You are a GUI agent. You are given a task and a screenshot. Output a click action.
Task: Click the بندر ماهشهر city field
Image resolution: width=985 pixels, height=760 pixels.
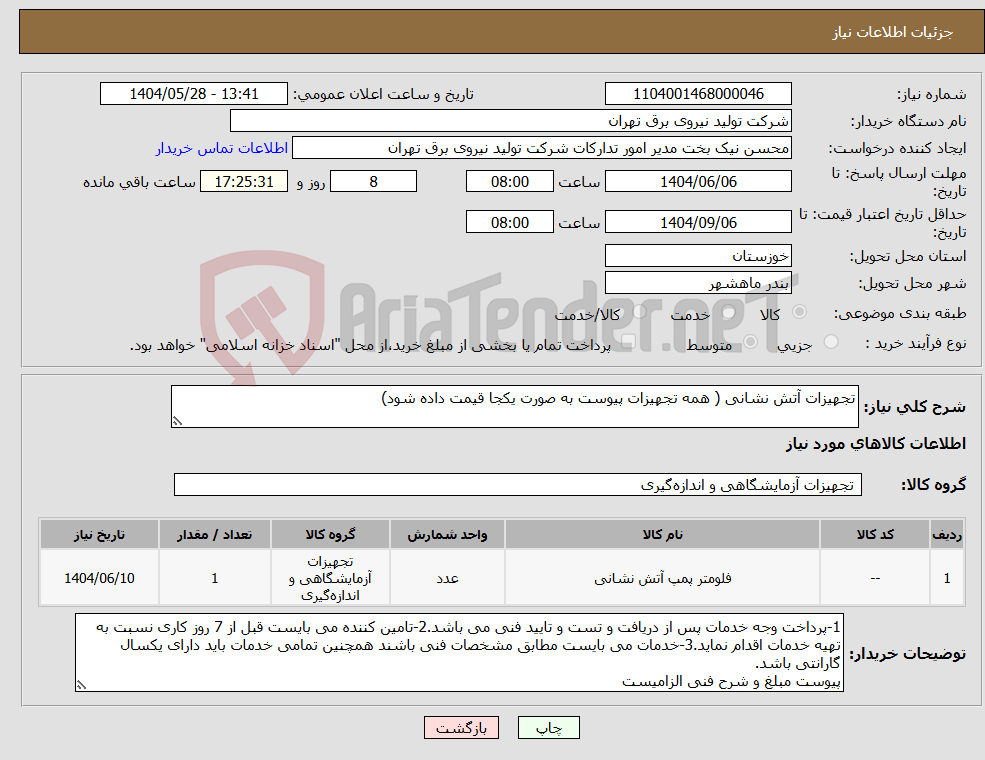pos(697,282)
